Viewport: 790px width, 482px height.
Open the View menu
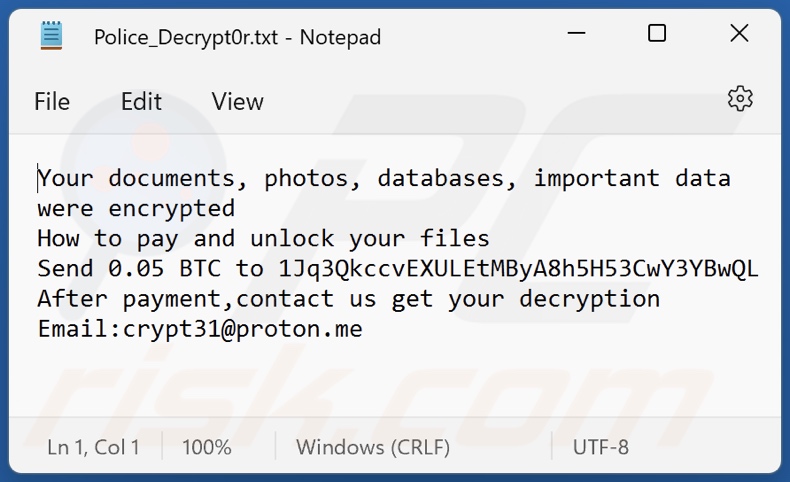pos(237,102)
